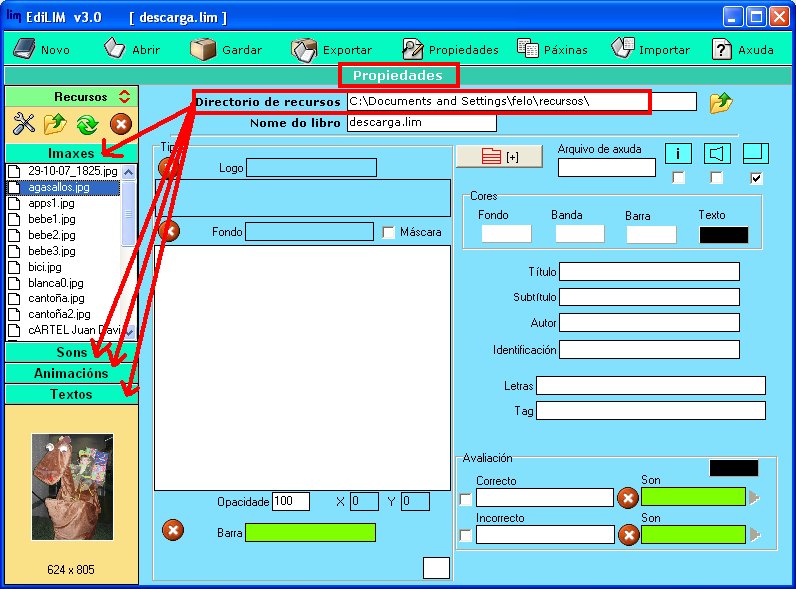Click the wrench and screwdriver tools icon

[24, 124]
